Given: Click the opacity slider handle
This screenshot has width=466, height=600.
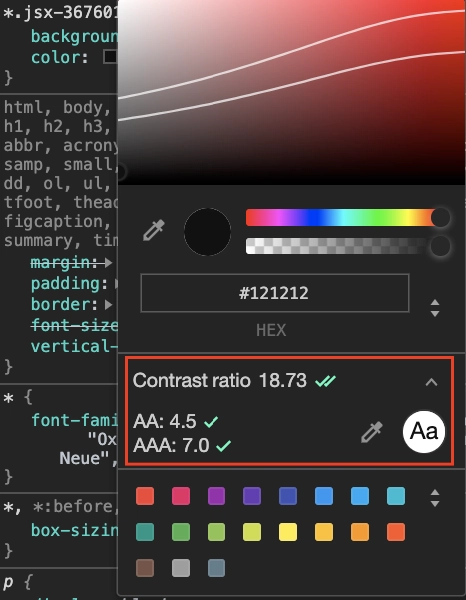Looking at the screenshot, I should pyautogui.click(x=440, y=246).
